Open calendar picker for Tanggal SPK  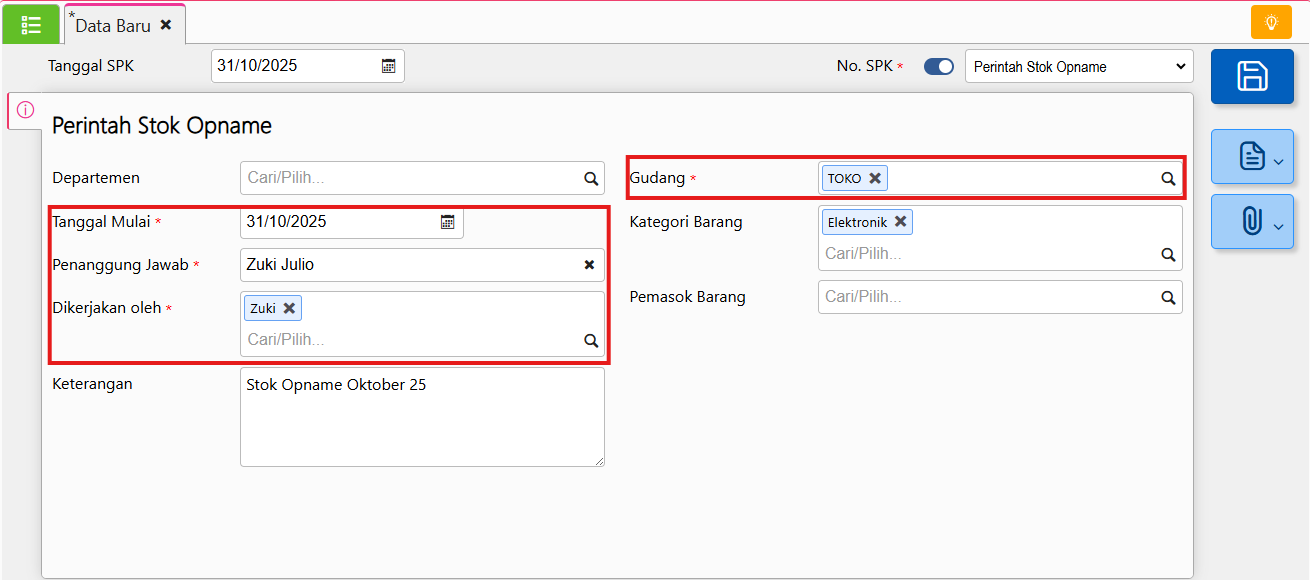pyautogui.click(x=388, y=66)
